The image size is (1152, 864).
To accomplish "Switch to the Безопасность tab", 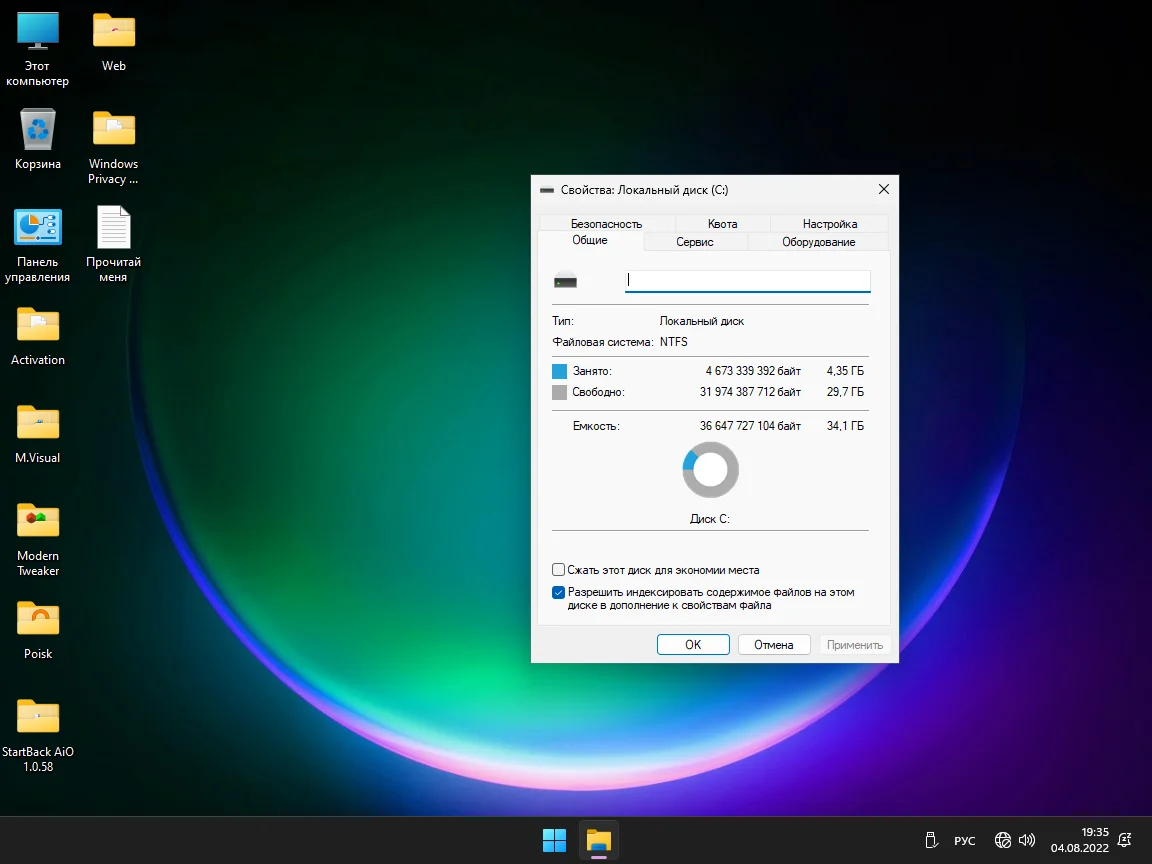I will pyautogui.click(x=606, y=224).
